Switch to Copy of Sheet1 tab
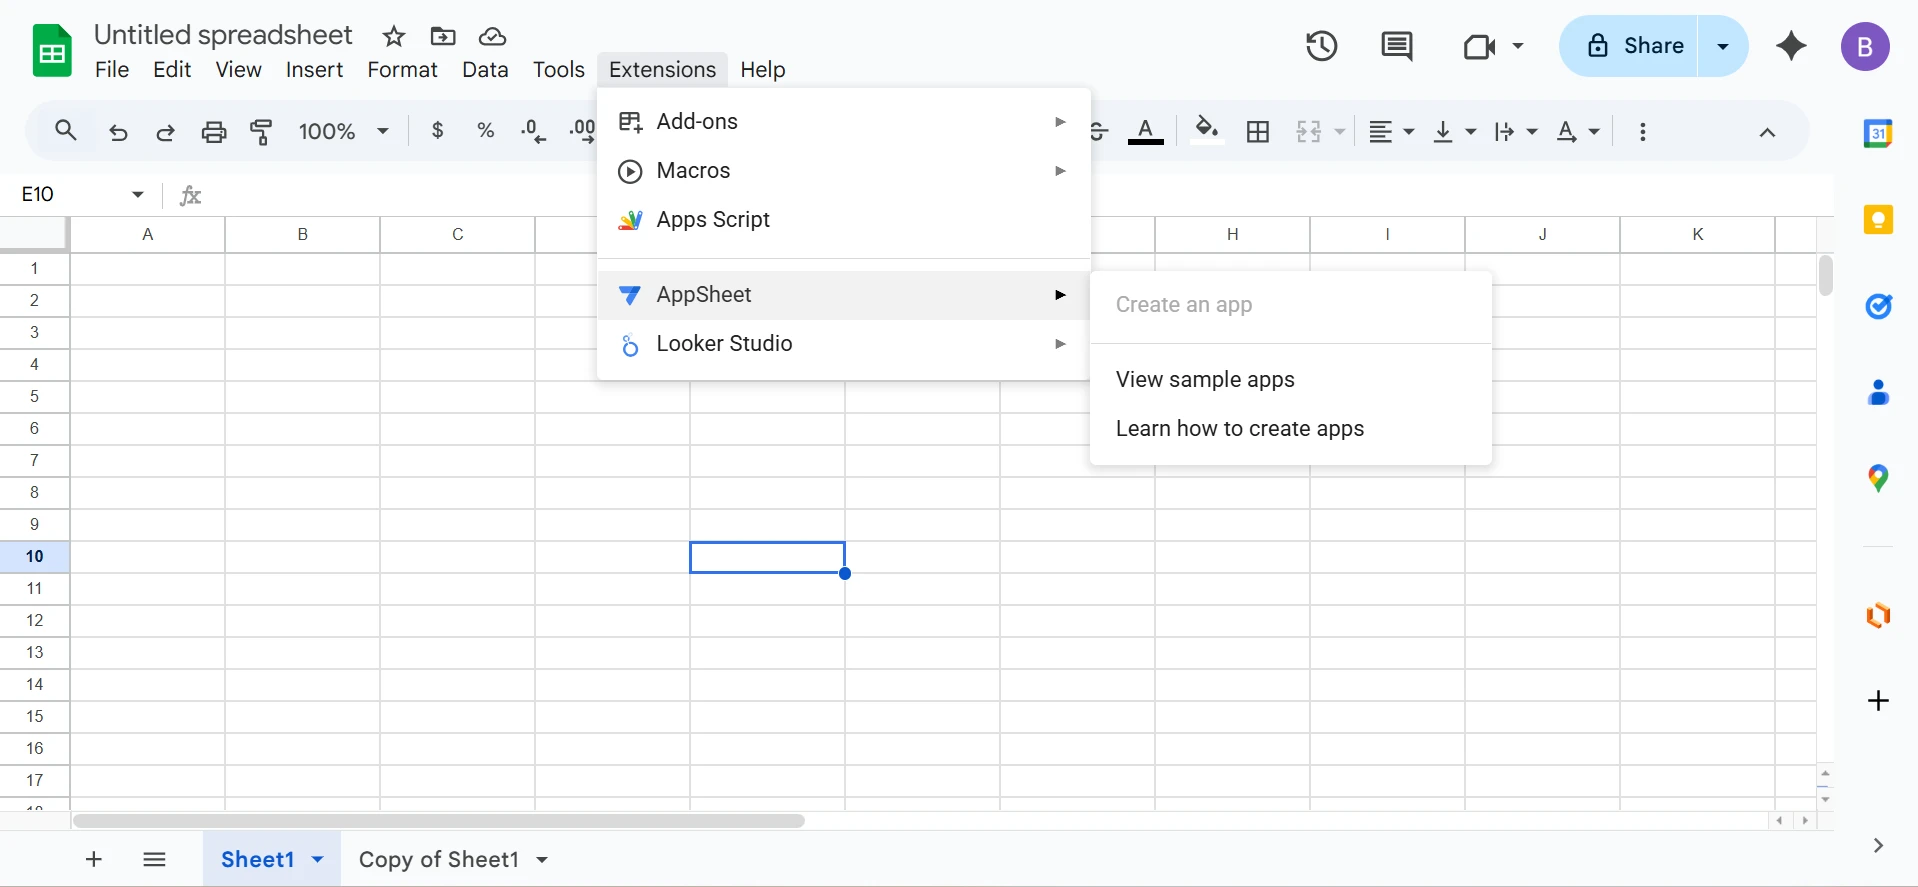1918x887 pixels. tap(439, 859)
